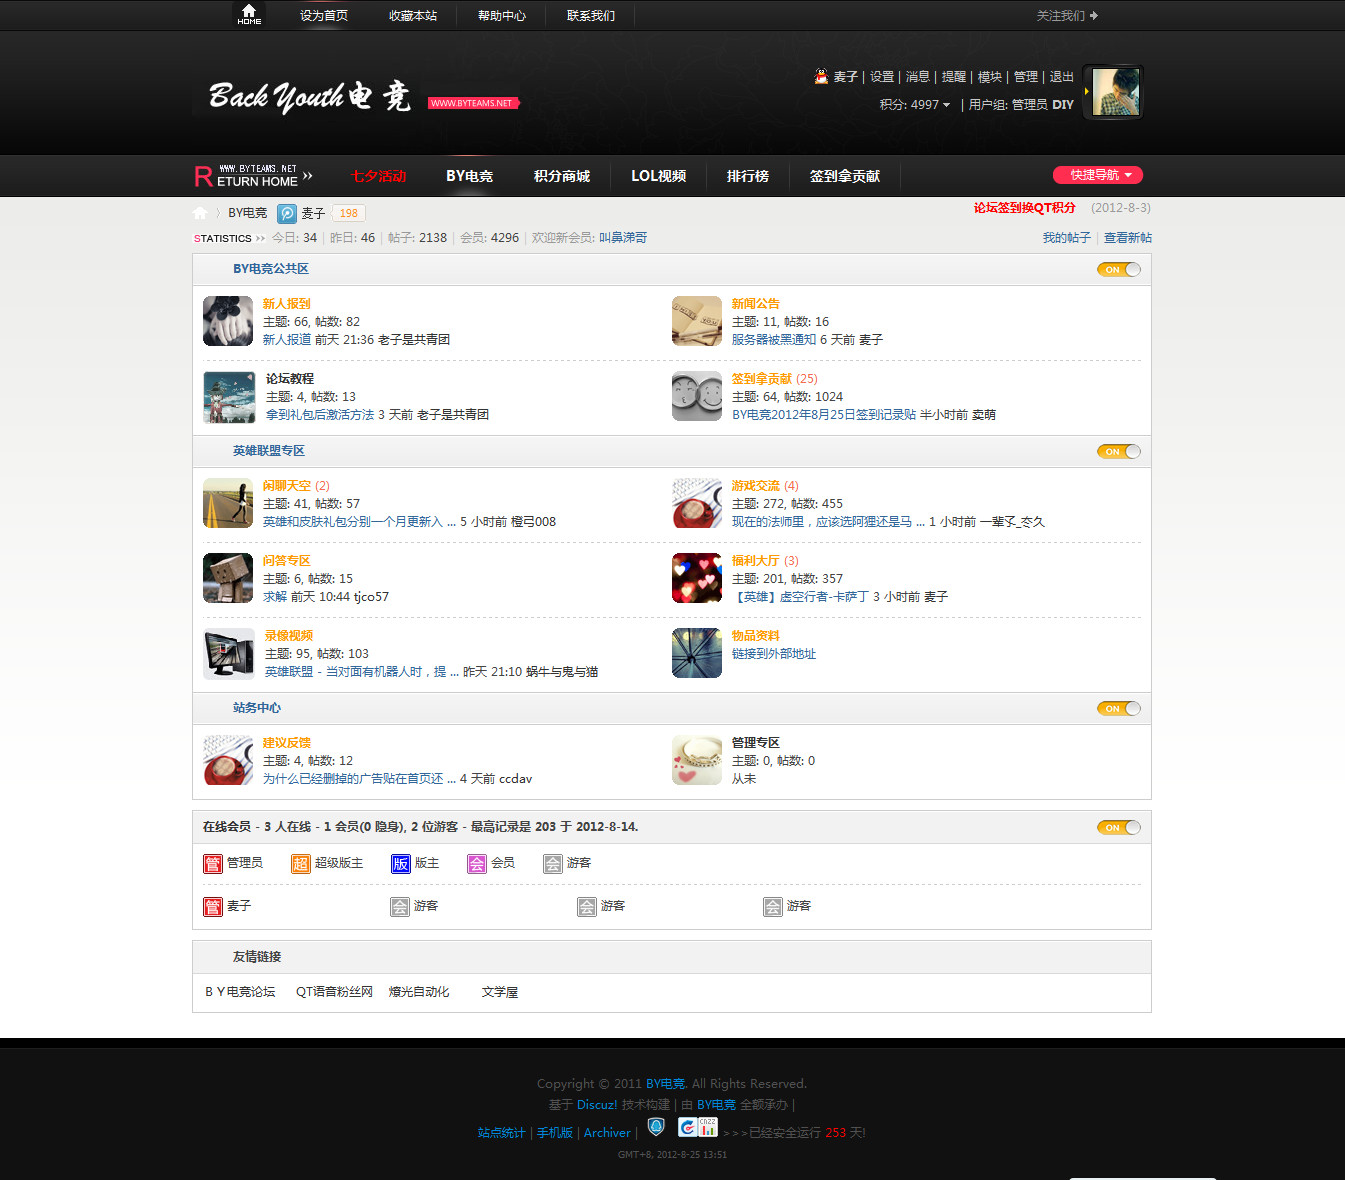1345x1180 pixels.
Task: Open the 问答专区 forum icon
Action: tap(228, 578)
